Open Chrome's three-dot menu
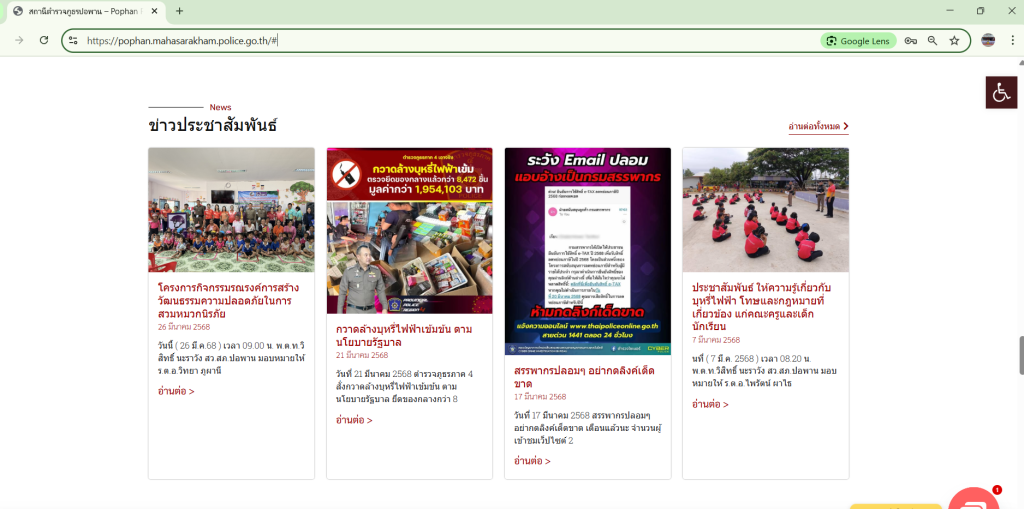 tap(1010, 41)
